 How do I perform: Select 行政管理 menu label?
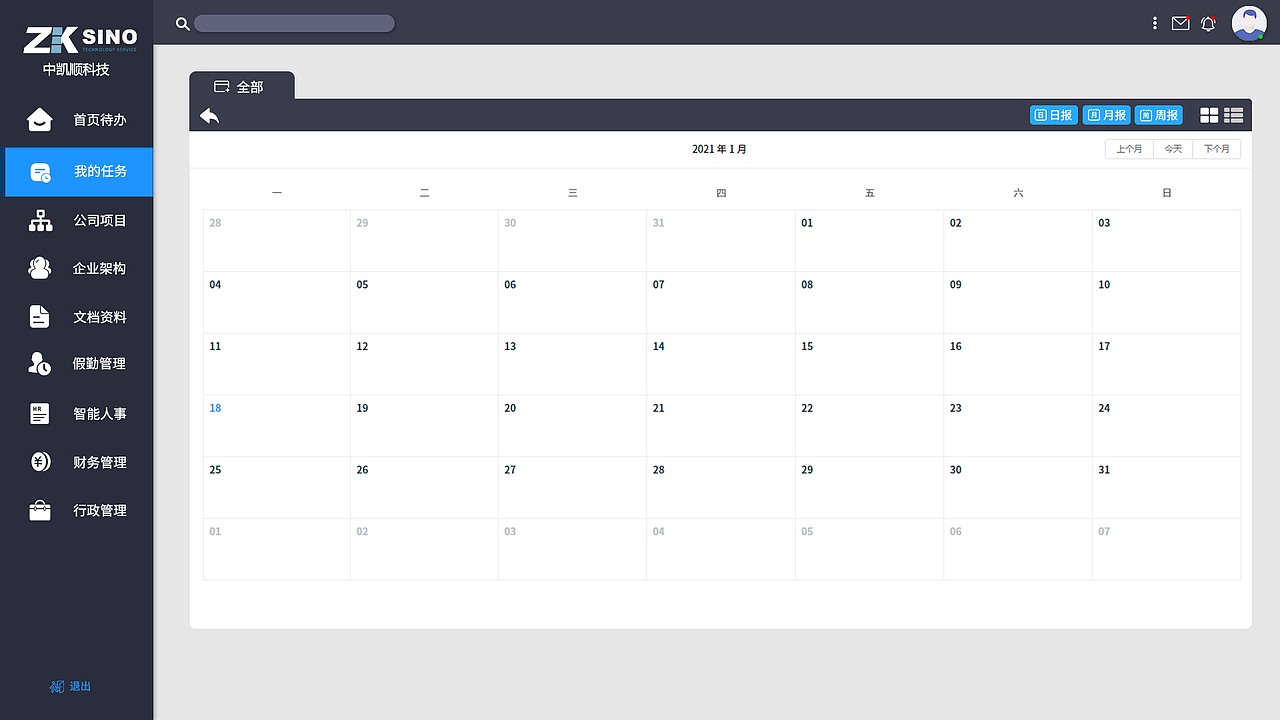[100, 511]
